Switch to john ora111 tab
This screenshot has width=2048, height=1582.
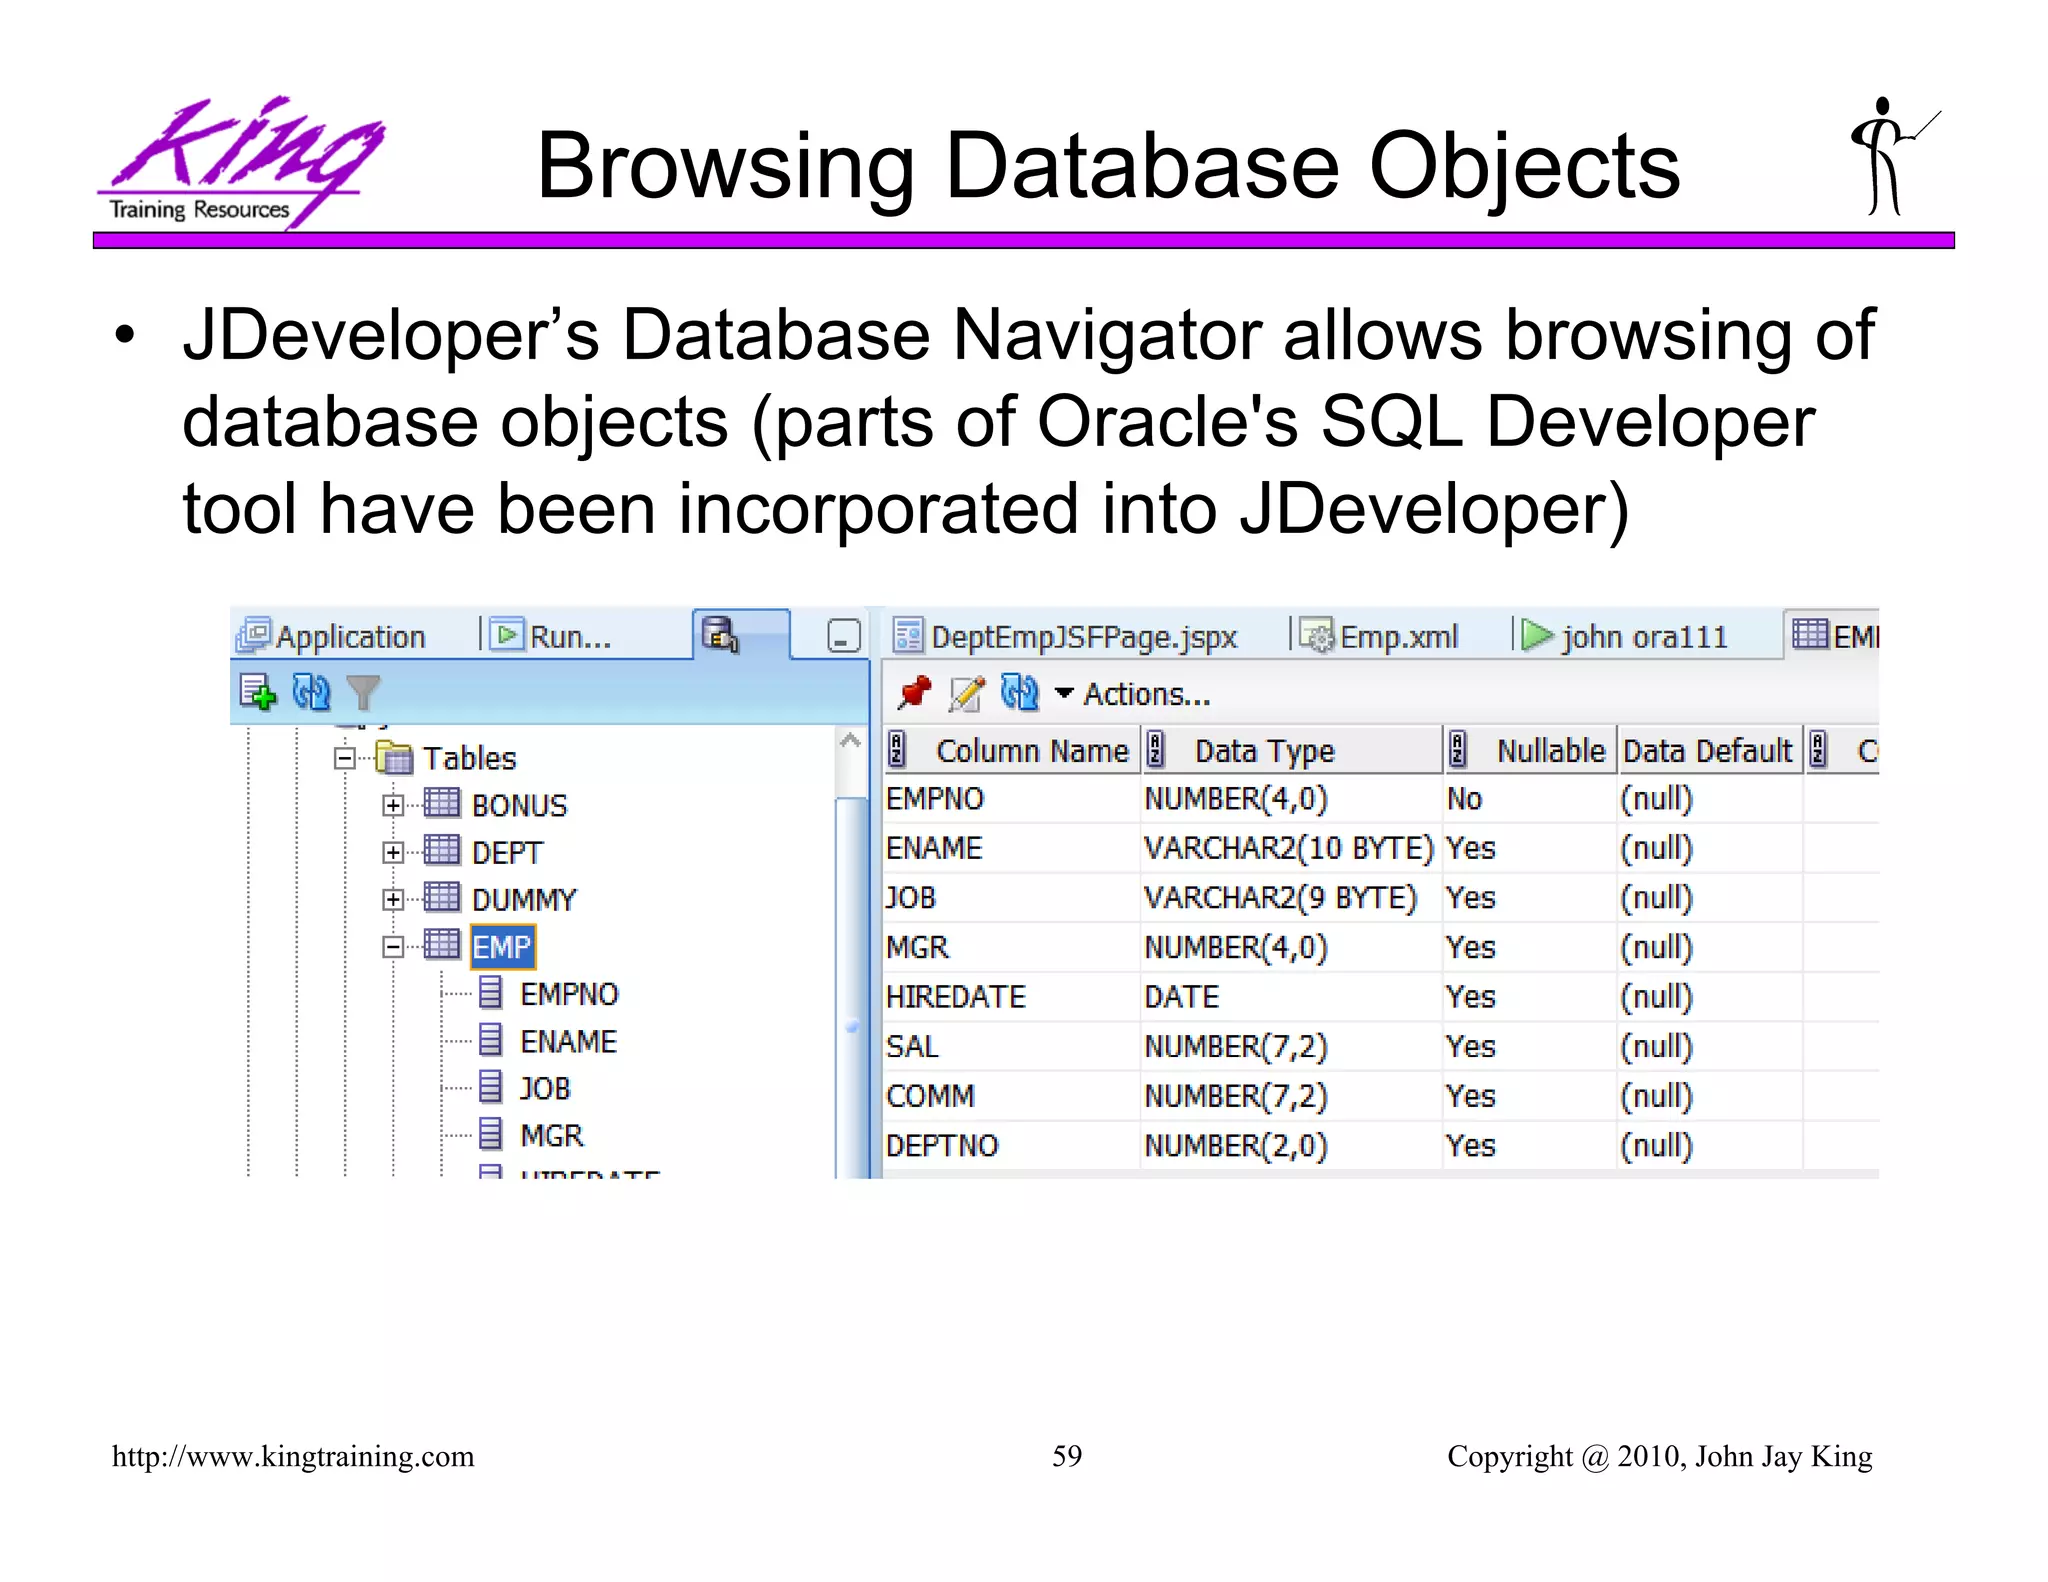pyautogui.click(x=1625, y=636)
